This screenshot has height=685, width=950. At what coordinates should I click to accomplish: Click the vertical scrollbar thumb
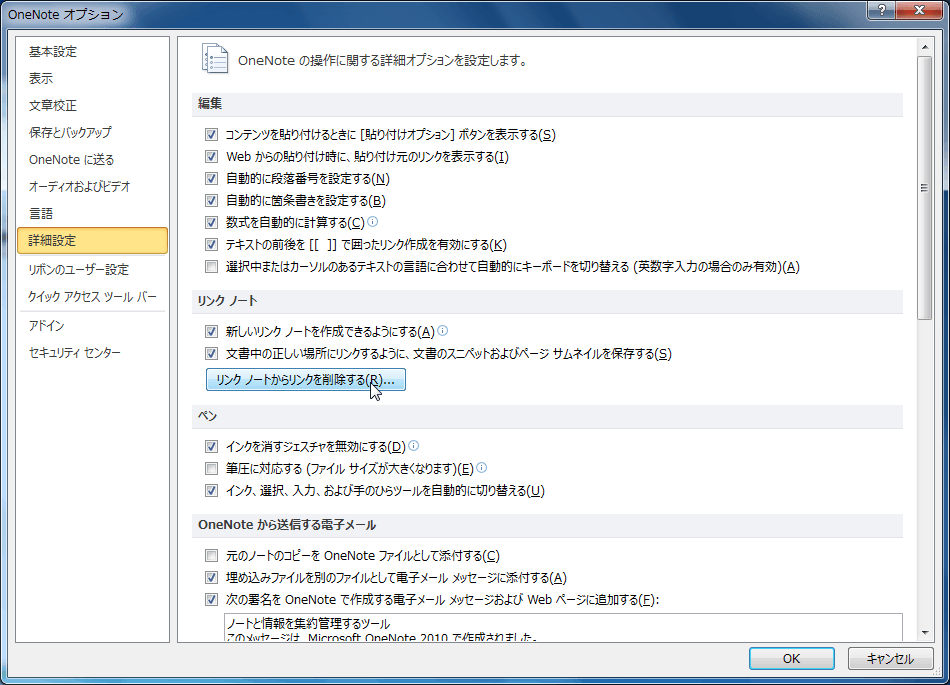pos(925,188)
